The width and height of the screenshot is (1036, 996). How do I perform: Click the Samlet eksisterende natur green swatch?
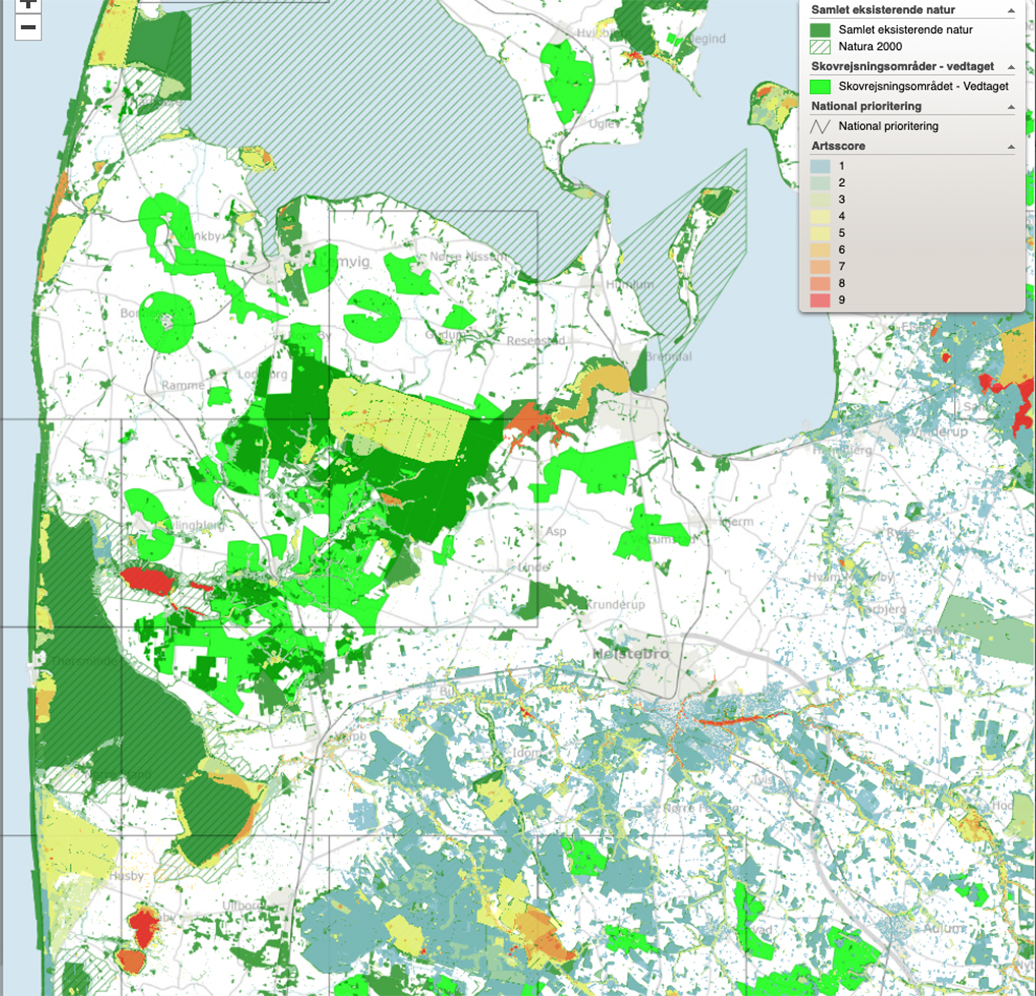point(820,30)
